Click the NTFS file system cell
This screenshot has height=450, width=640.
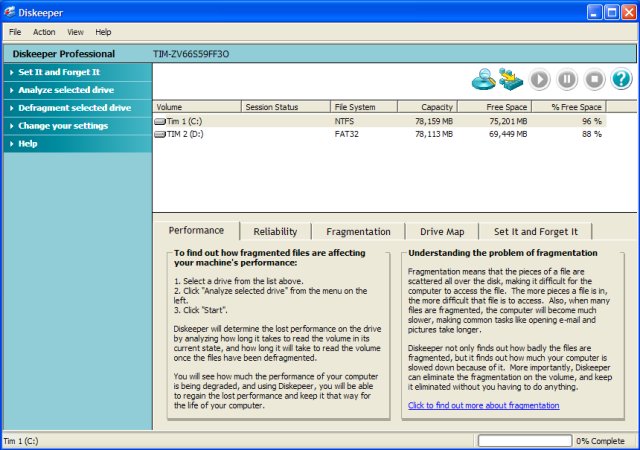coord(344,121)
